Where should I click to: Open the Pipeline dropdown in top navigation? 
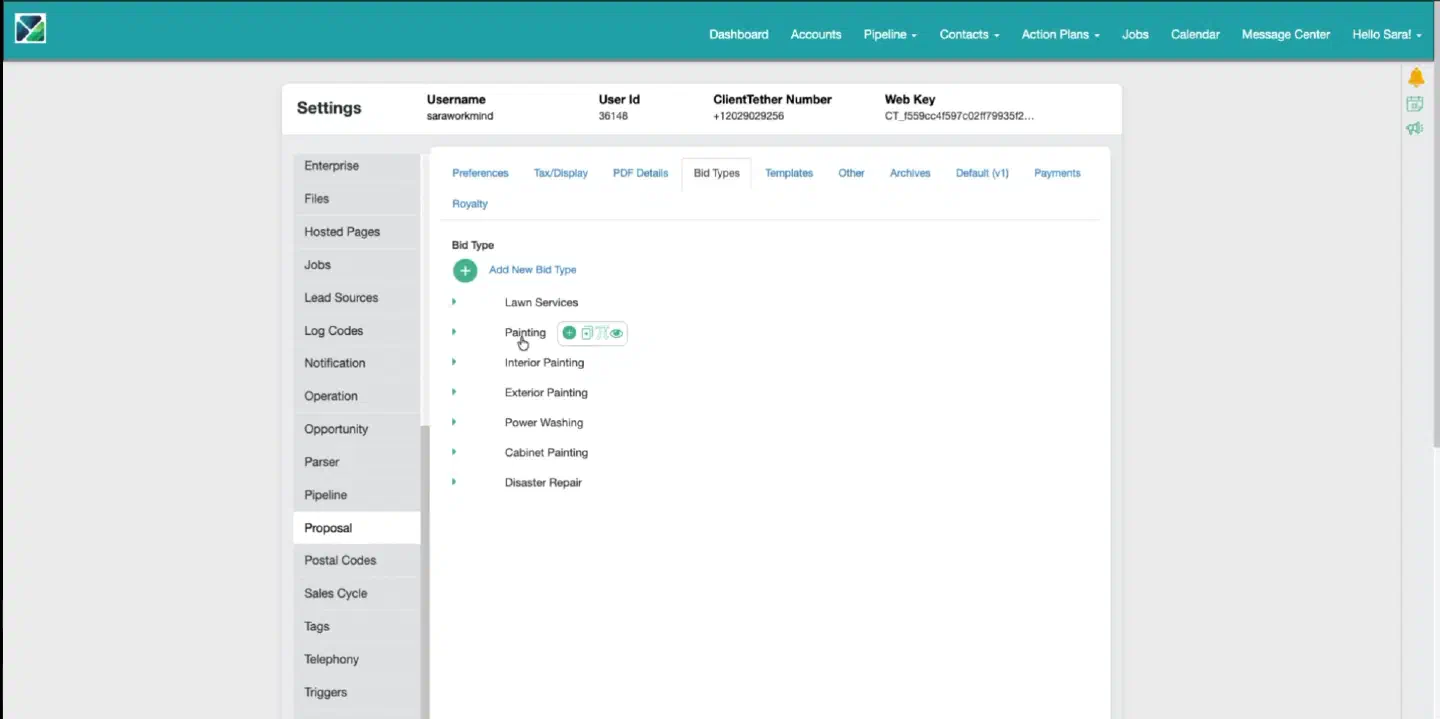point(890,34)
